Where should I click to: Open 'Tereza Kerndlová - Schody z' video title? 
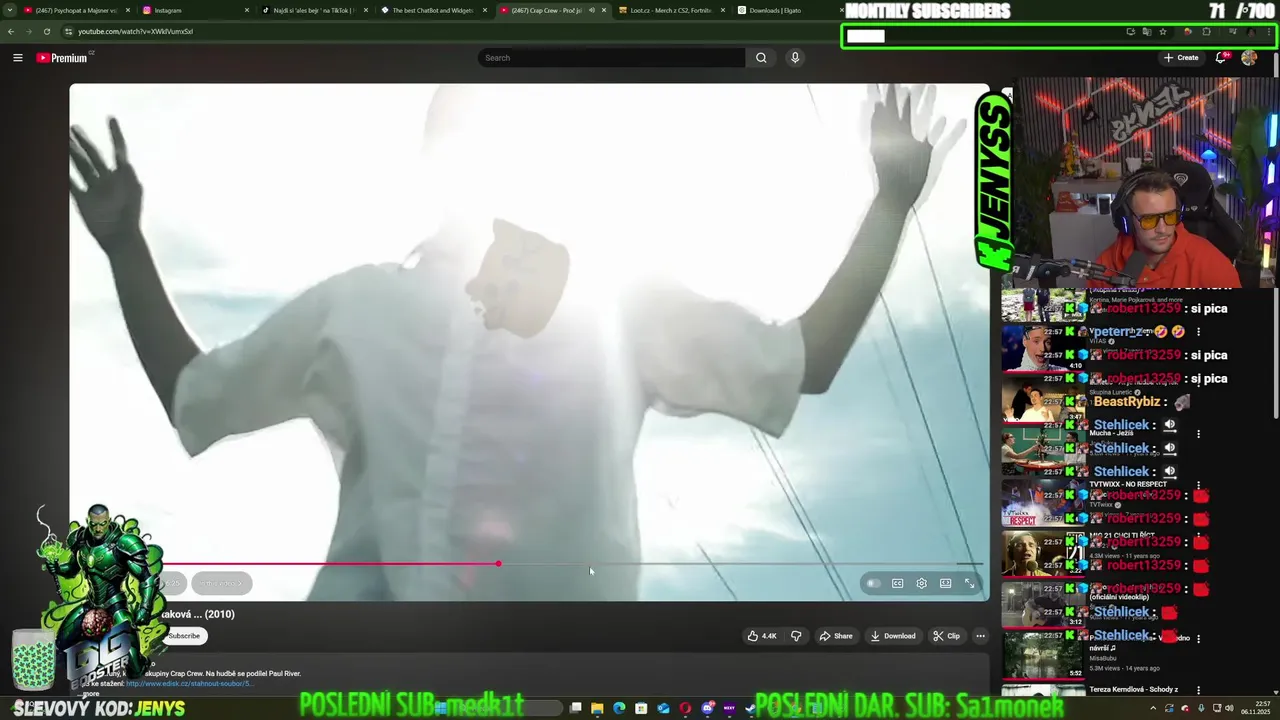coord(1134,690)
